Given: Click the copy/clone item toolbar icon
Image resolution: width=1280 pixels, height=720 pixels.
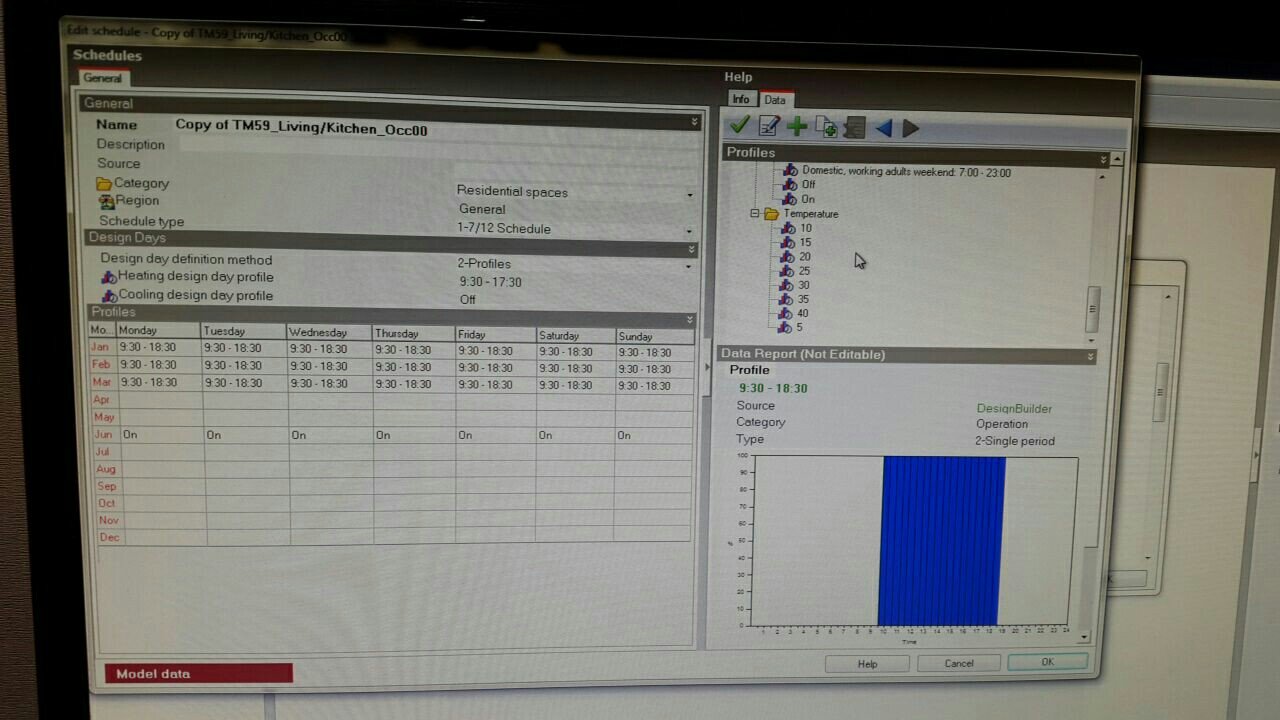Looking at the screenshot, I should (826, 126).
